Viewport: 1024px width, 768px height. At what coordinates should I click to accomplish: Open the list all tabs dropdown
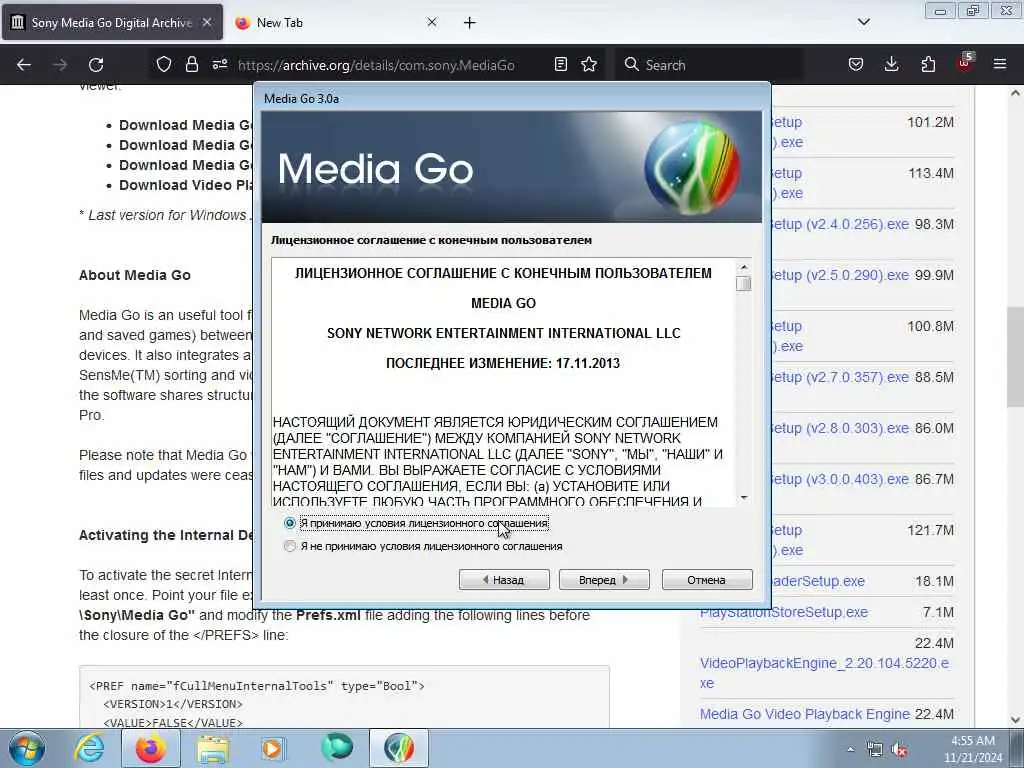click(x=863, y=22)
